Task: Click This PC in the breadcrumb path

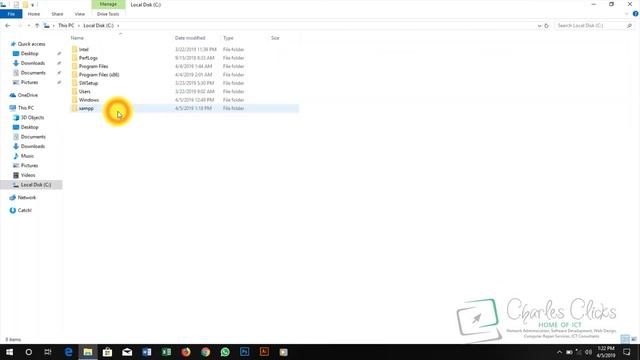Action: pos(66,25)
